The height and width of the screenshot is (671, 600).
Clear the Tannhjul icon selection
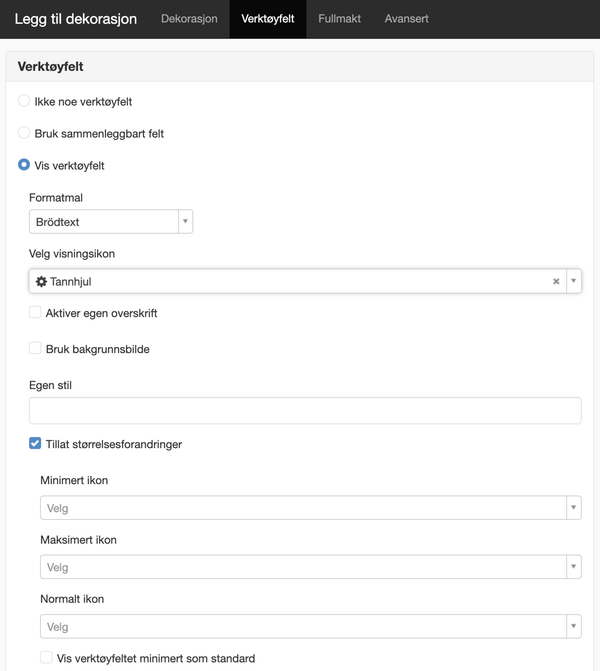(x=556, y=281)
